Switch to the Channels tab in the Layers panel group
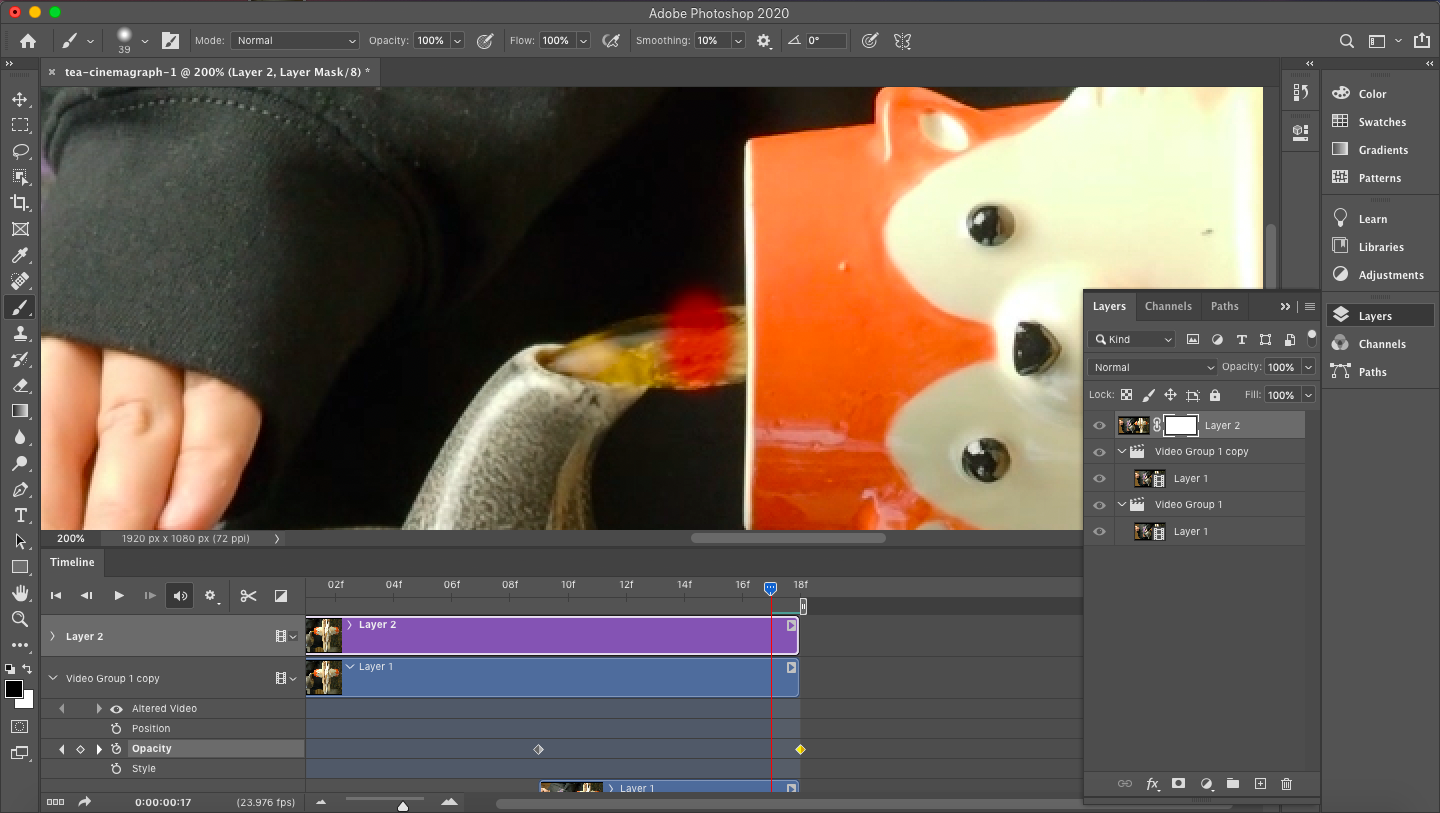The width and height of the screenshot is (1440, 813). [x=1168, y=306]
